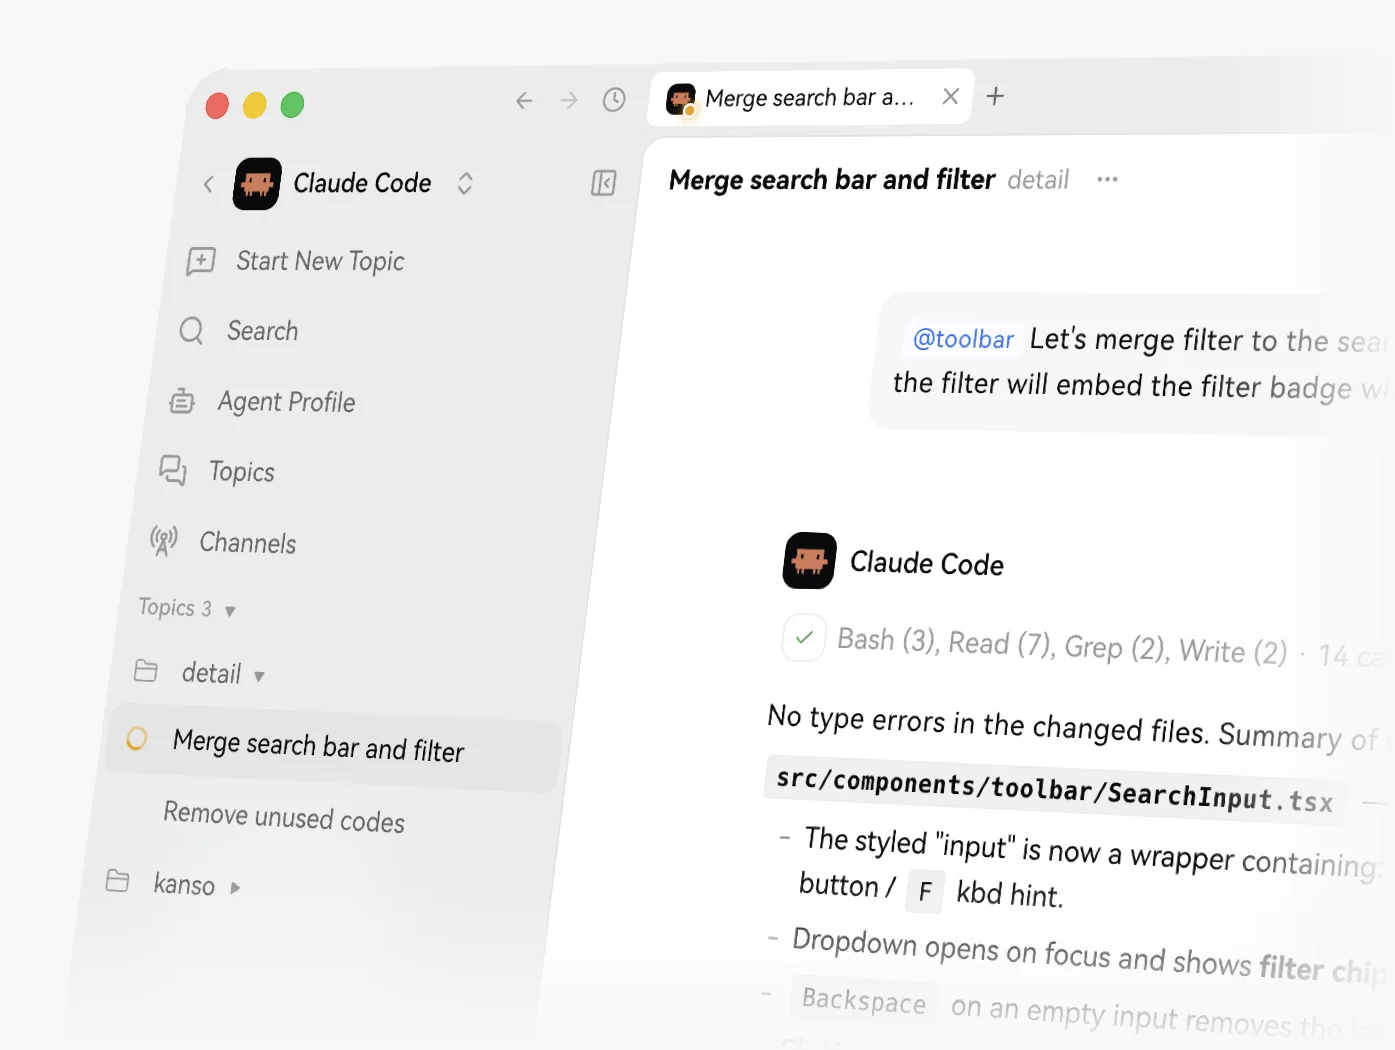Click the Topics chat bubbles icon

(x=173, y=470)
